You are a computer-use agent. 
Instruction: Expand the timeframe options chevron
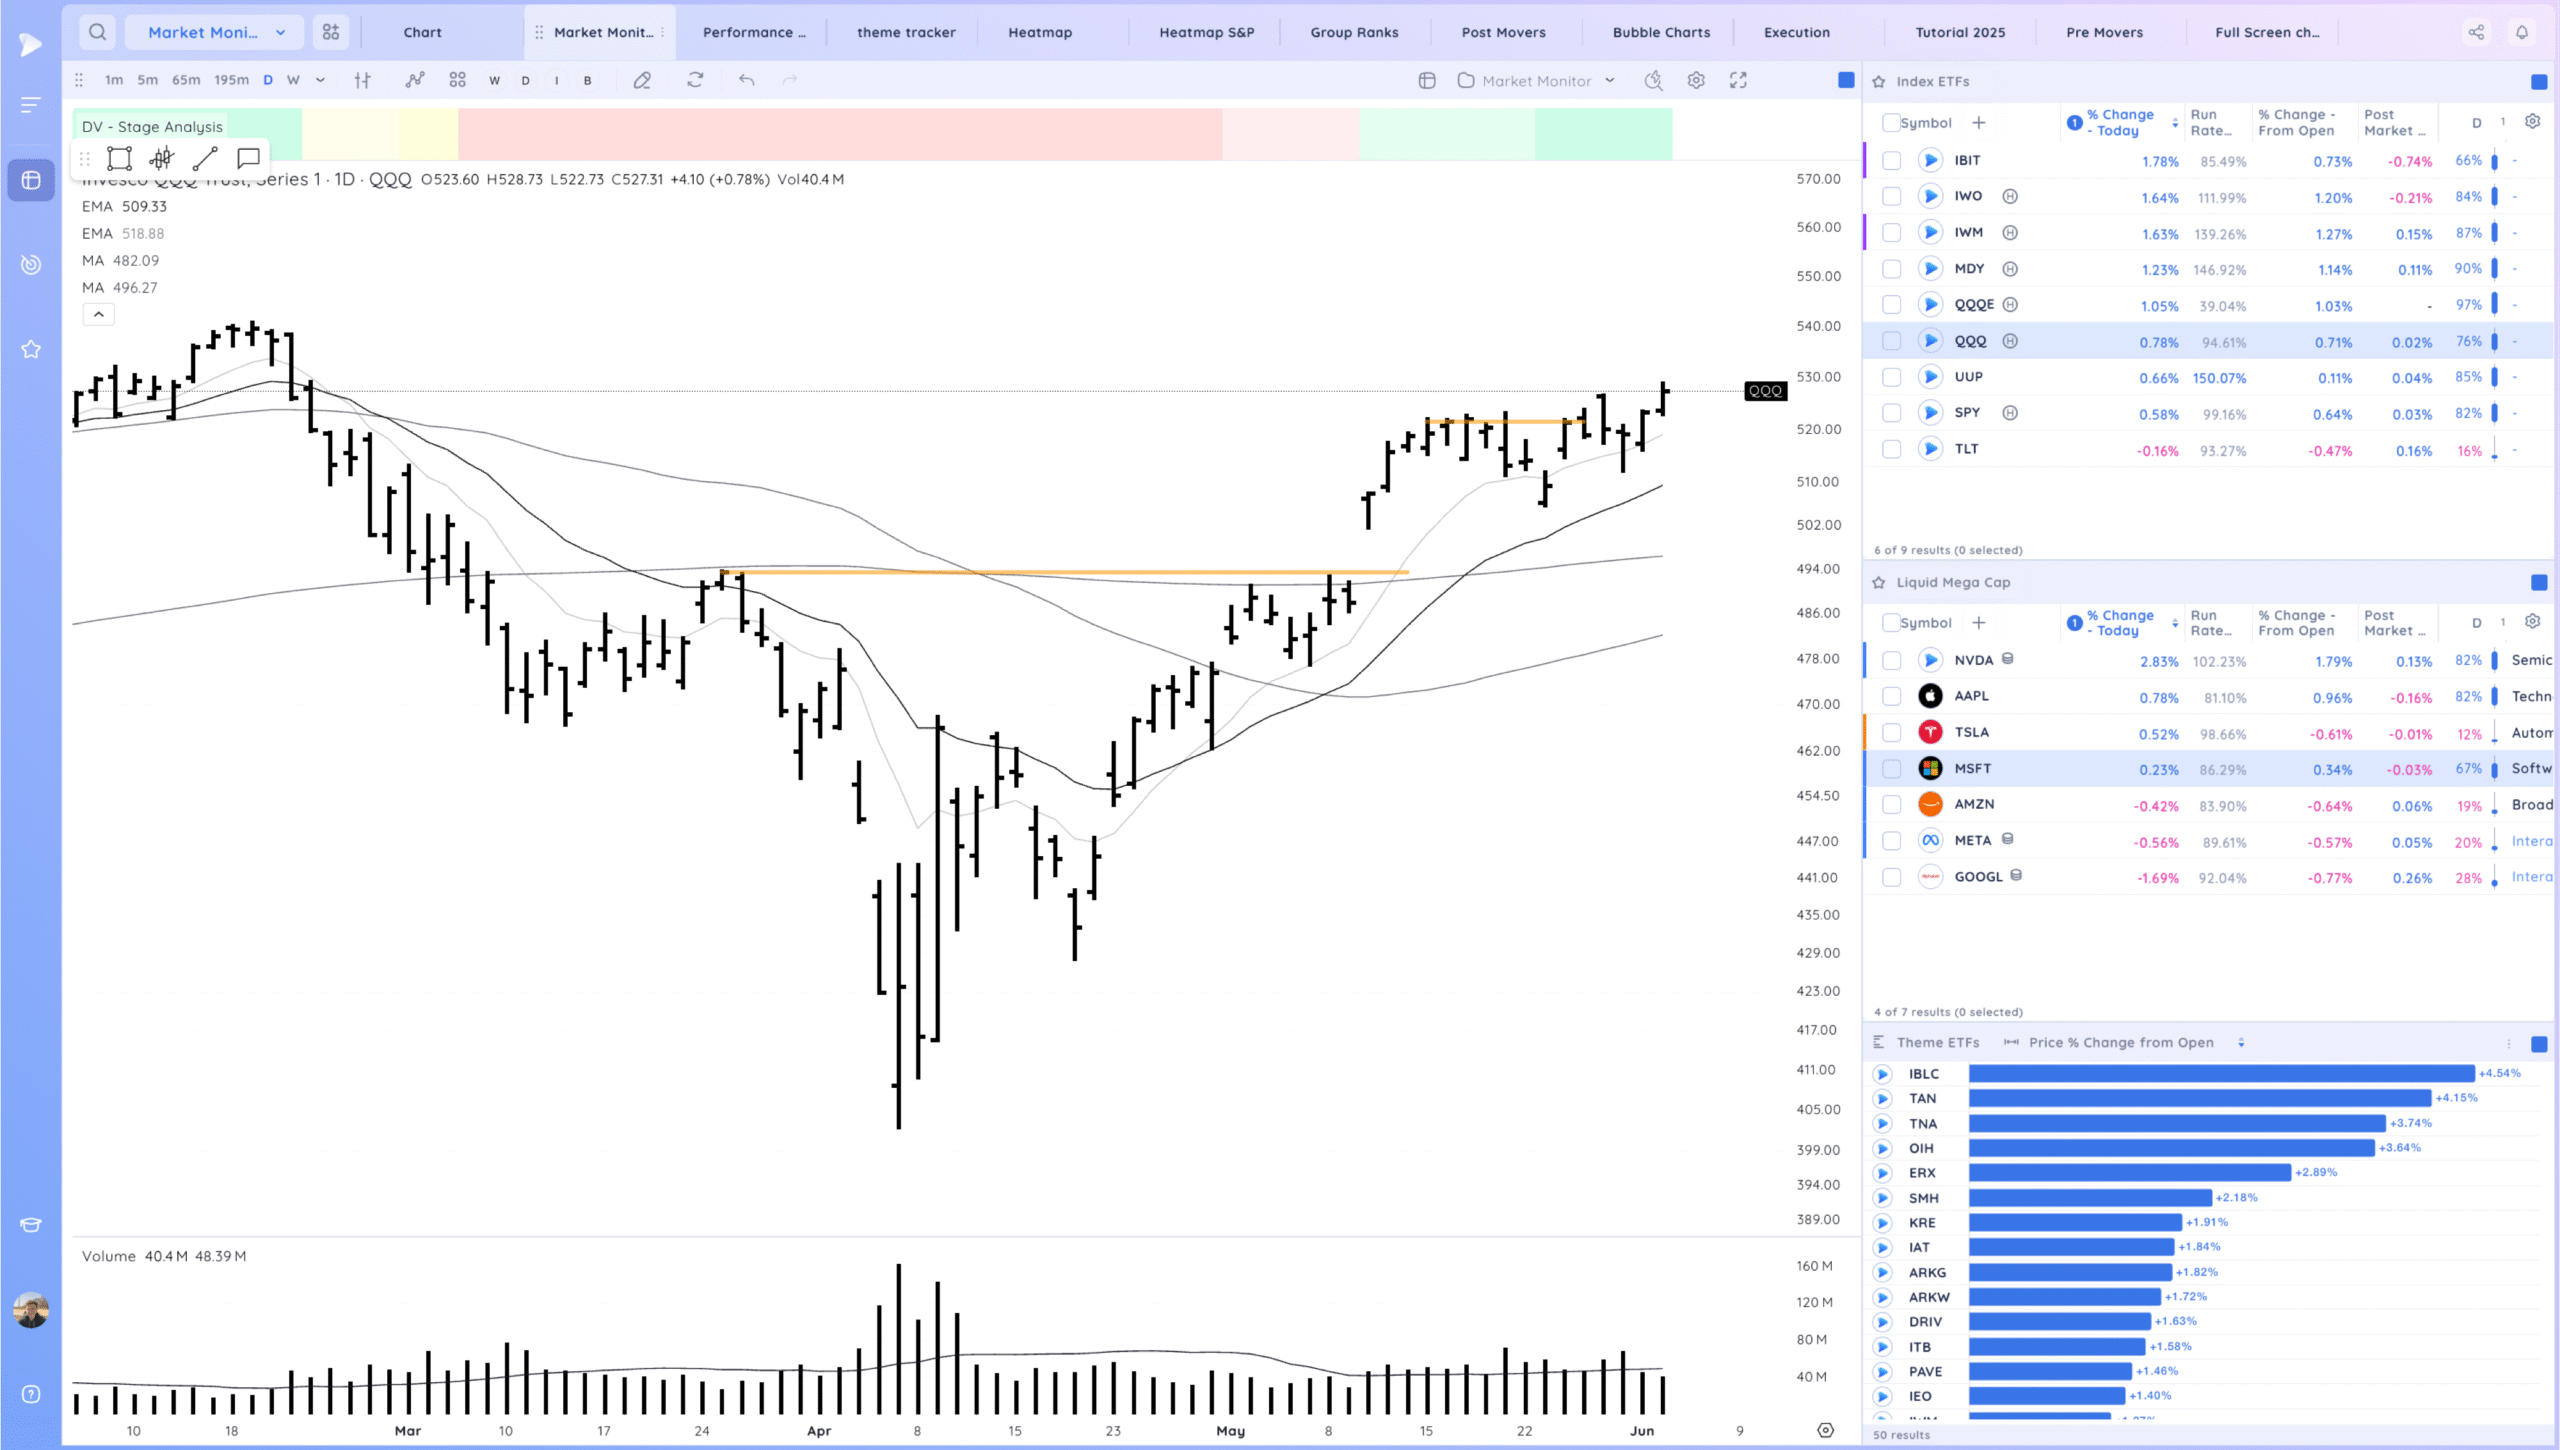click(x=320, y=80)
